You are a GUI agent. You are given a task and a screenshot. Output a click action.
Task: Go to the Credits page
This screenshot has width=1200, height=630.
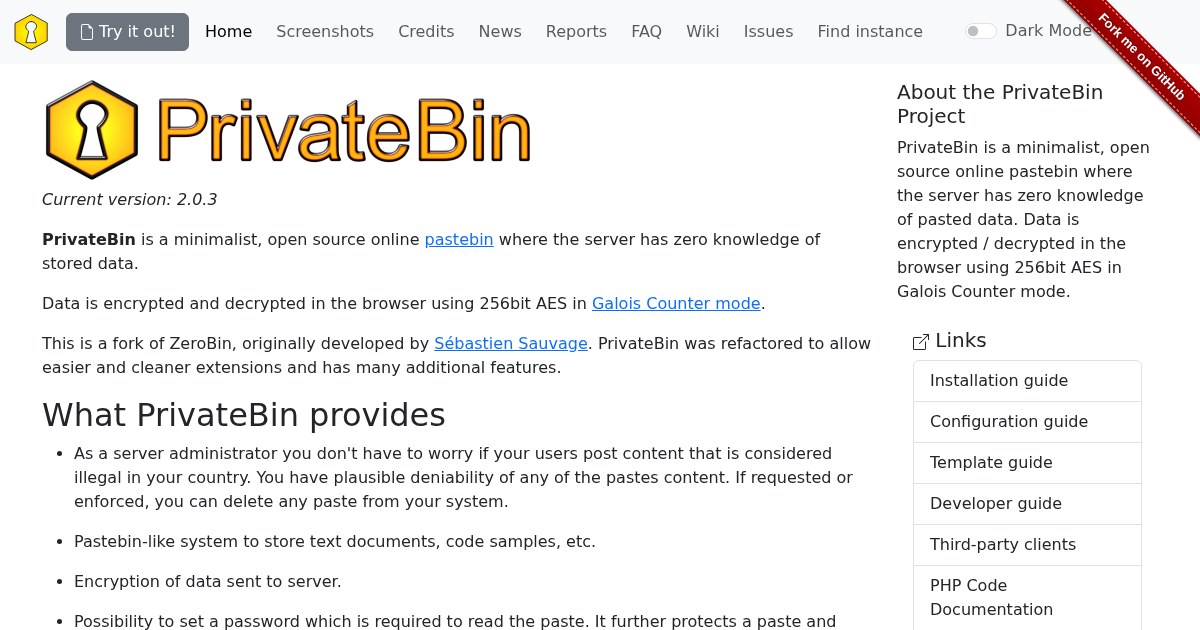point(426,32)
